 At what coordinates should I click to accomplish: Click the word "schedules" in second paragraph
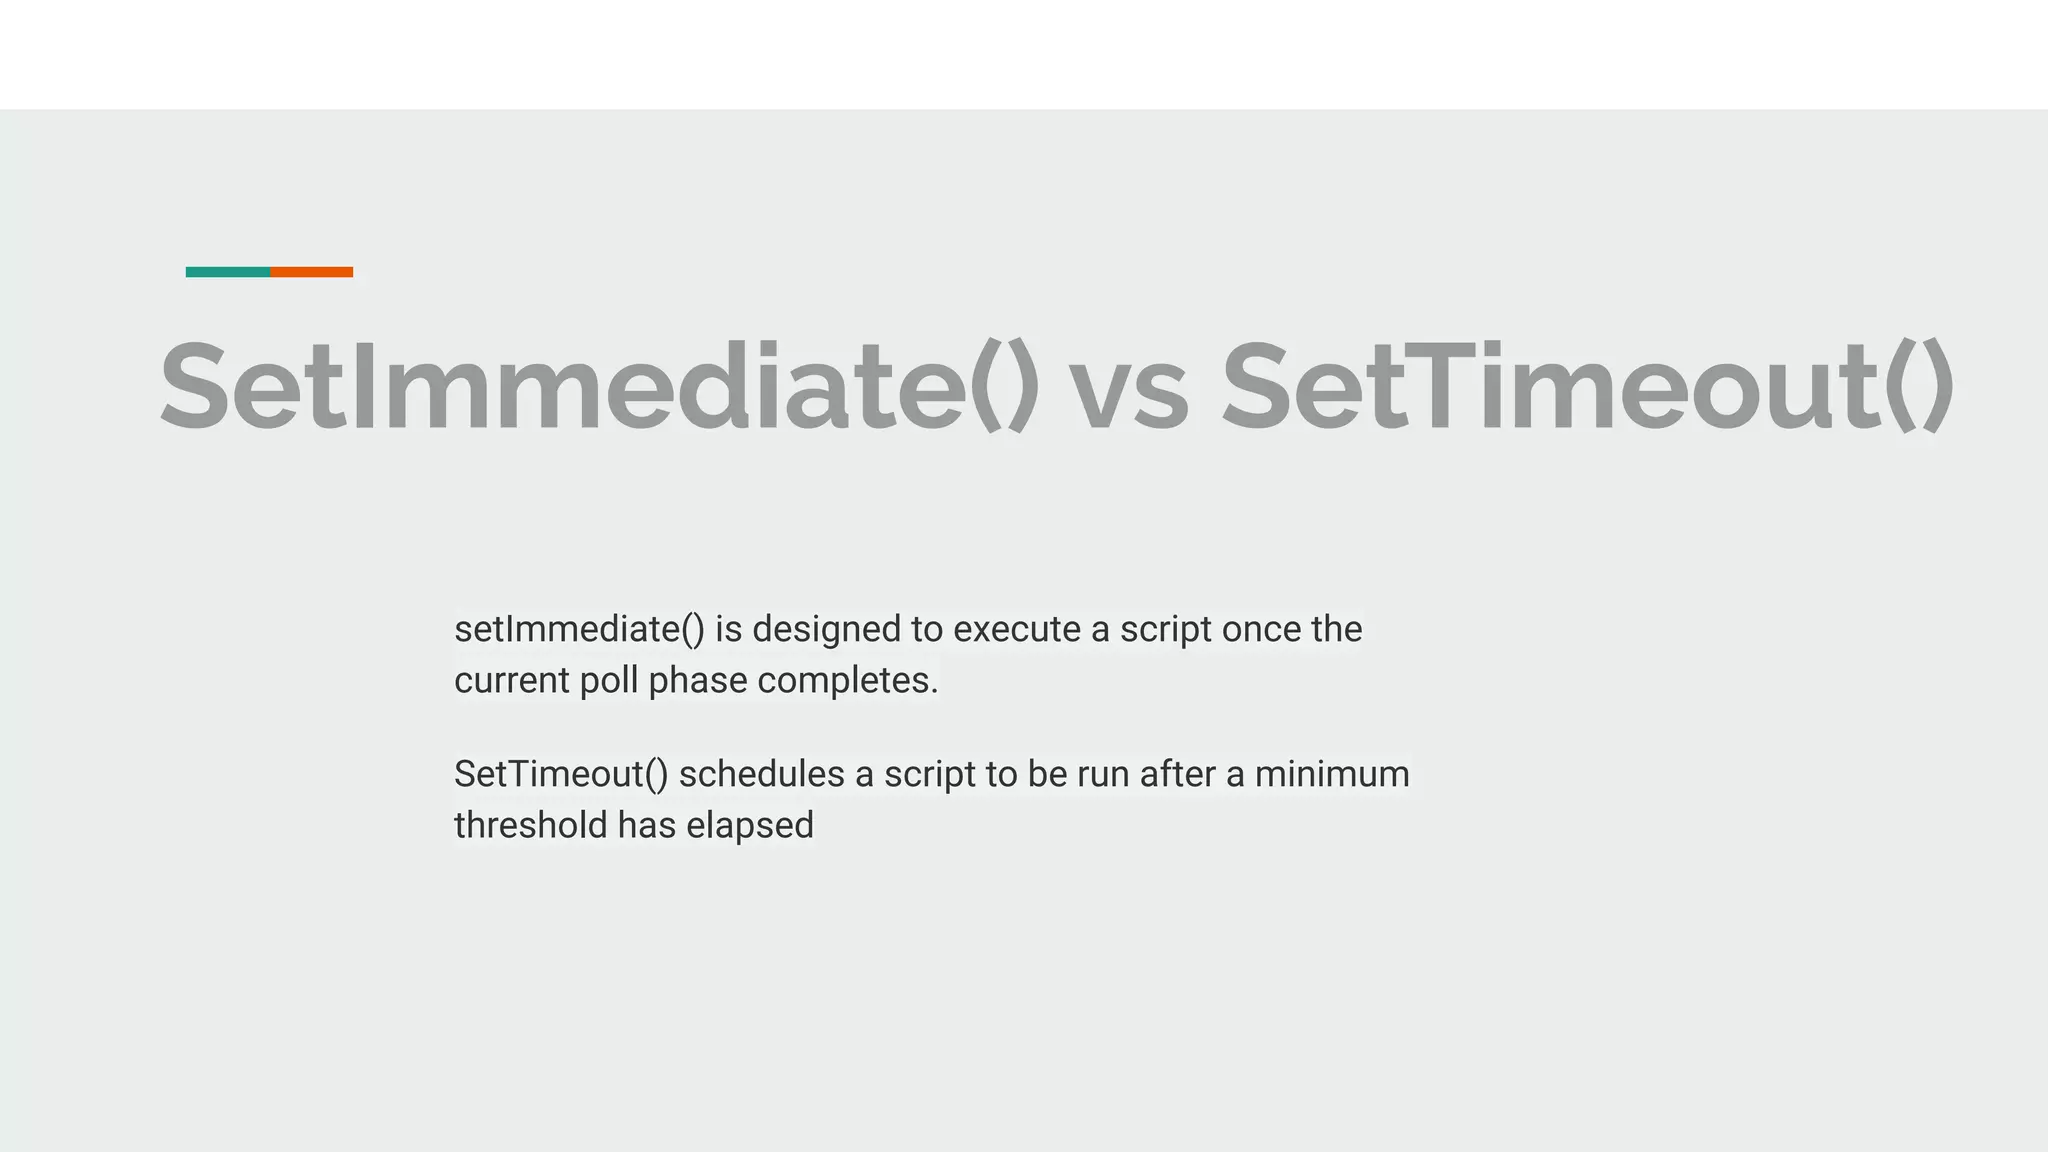click(x=761, y=774)
